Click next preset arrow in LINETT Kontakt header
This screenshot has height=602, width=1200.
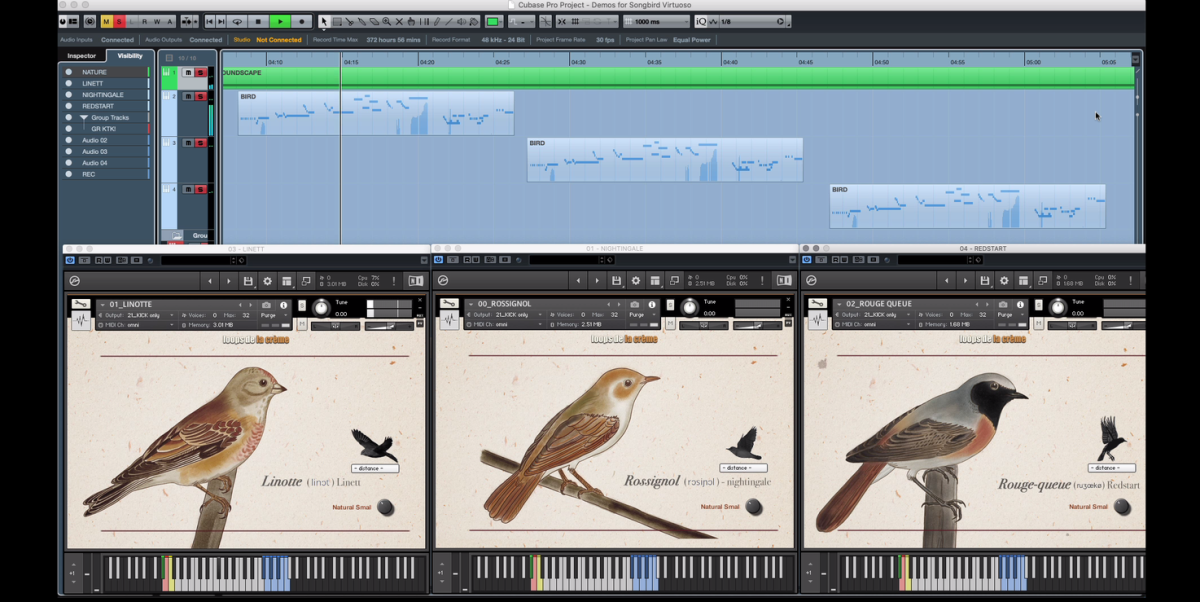pos(229,281)
